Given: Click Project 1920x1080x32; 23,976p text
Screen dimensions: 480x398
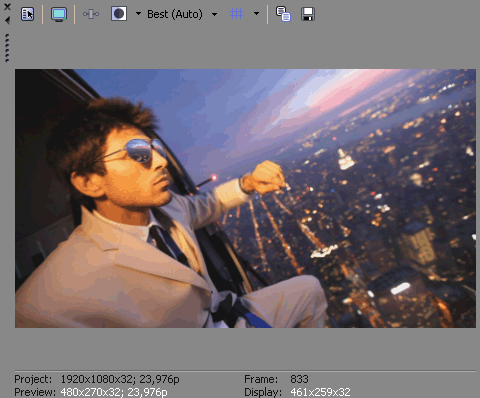Looking at the screenshot, I should pos(97,379).
